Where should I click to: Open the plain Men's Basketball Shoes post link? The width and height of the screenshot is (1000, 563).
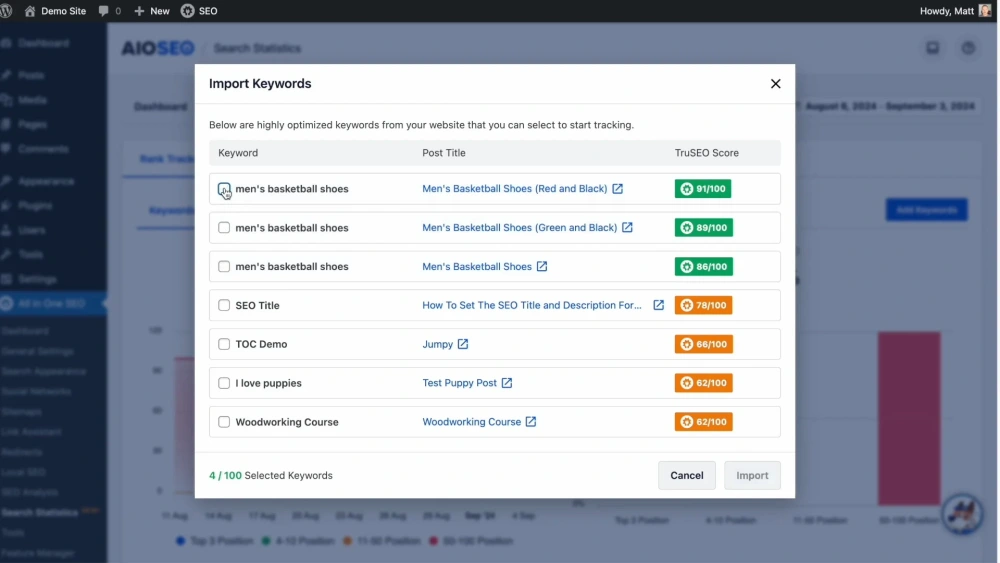[477, 267]
